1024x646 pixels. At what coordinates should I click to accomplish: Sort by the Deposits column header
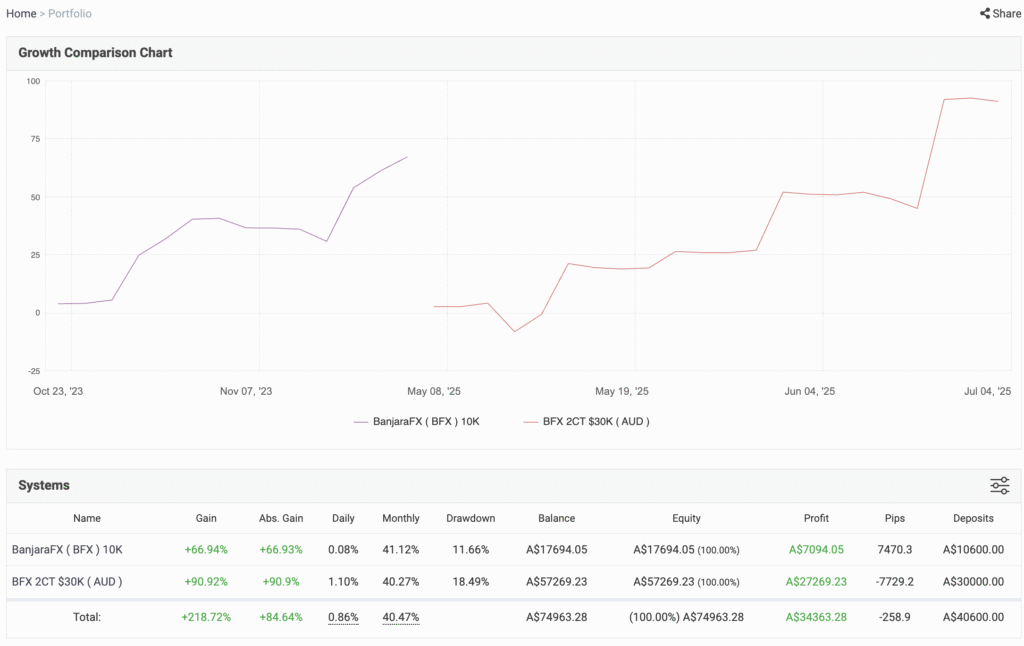coord(973,518)
